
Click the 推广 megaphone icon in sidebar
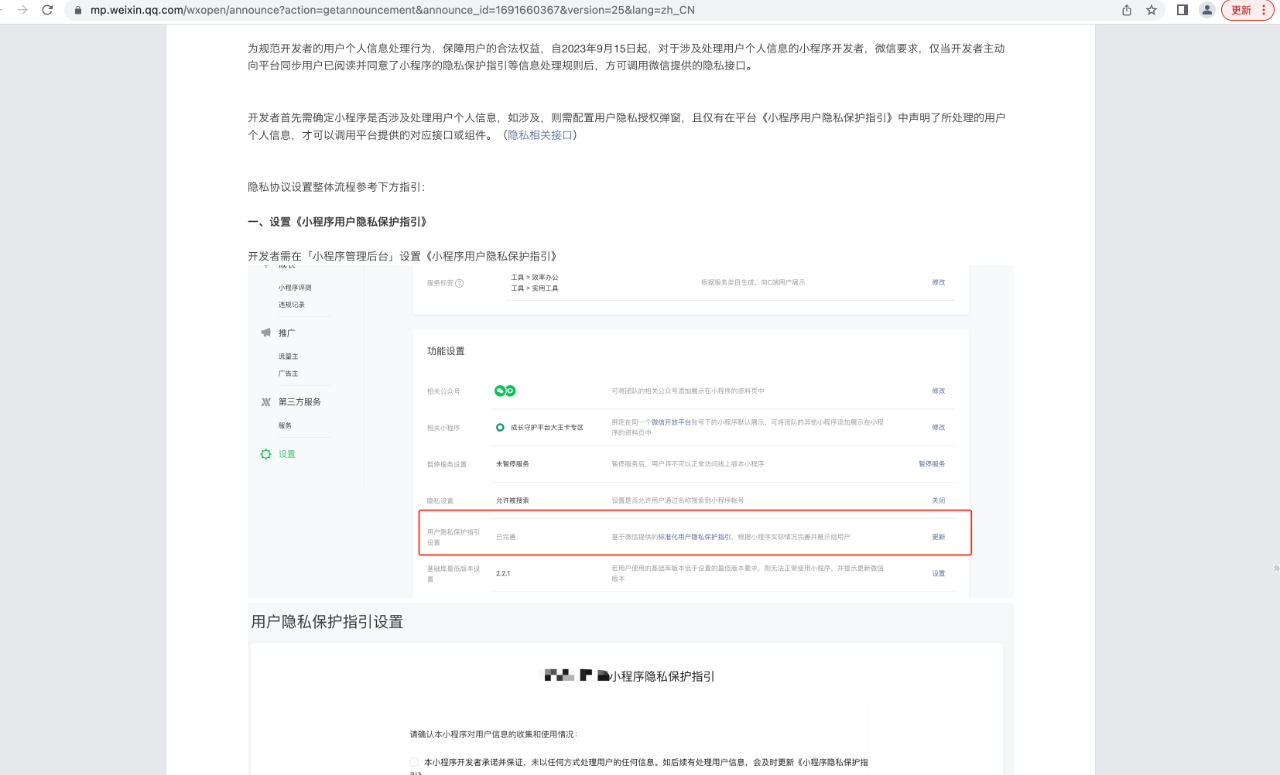point(265,332)
